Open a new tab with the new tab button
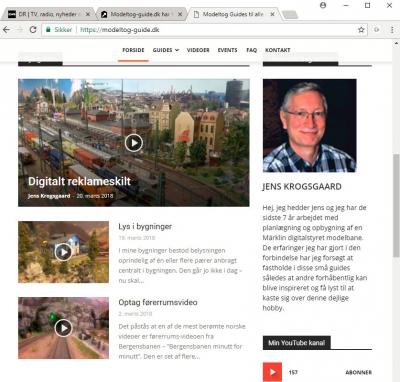 [289, 14]
